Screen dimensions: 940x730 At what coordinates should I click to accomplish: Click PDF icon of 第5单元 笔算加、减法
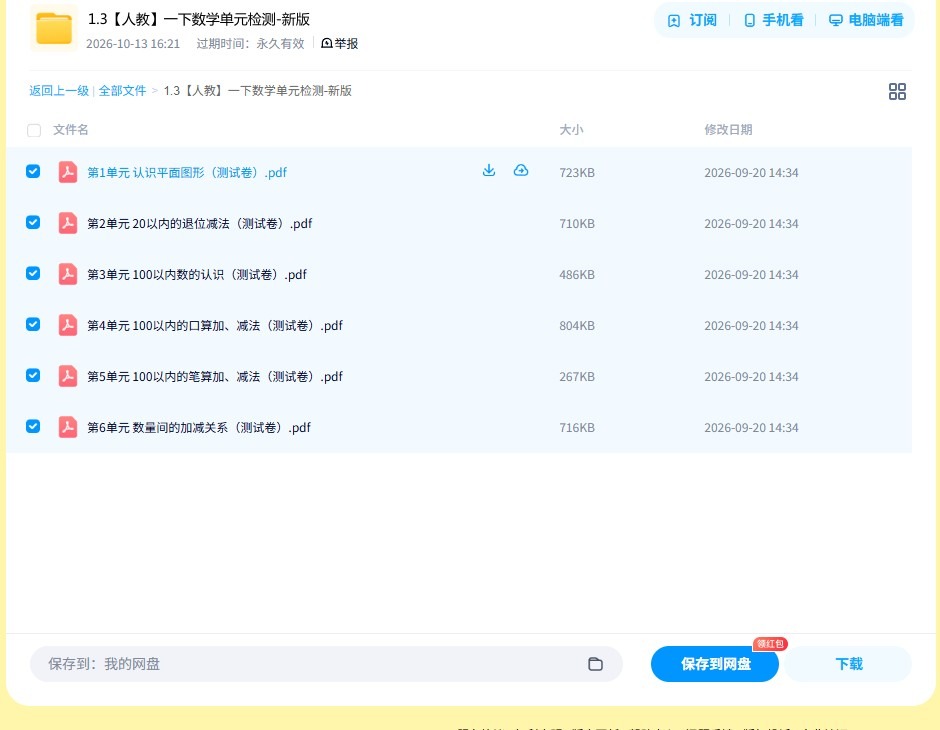click(x=68, y=376)
